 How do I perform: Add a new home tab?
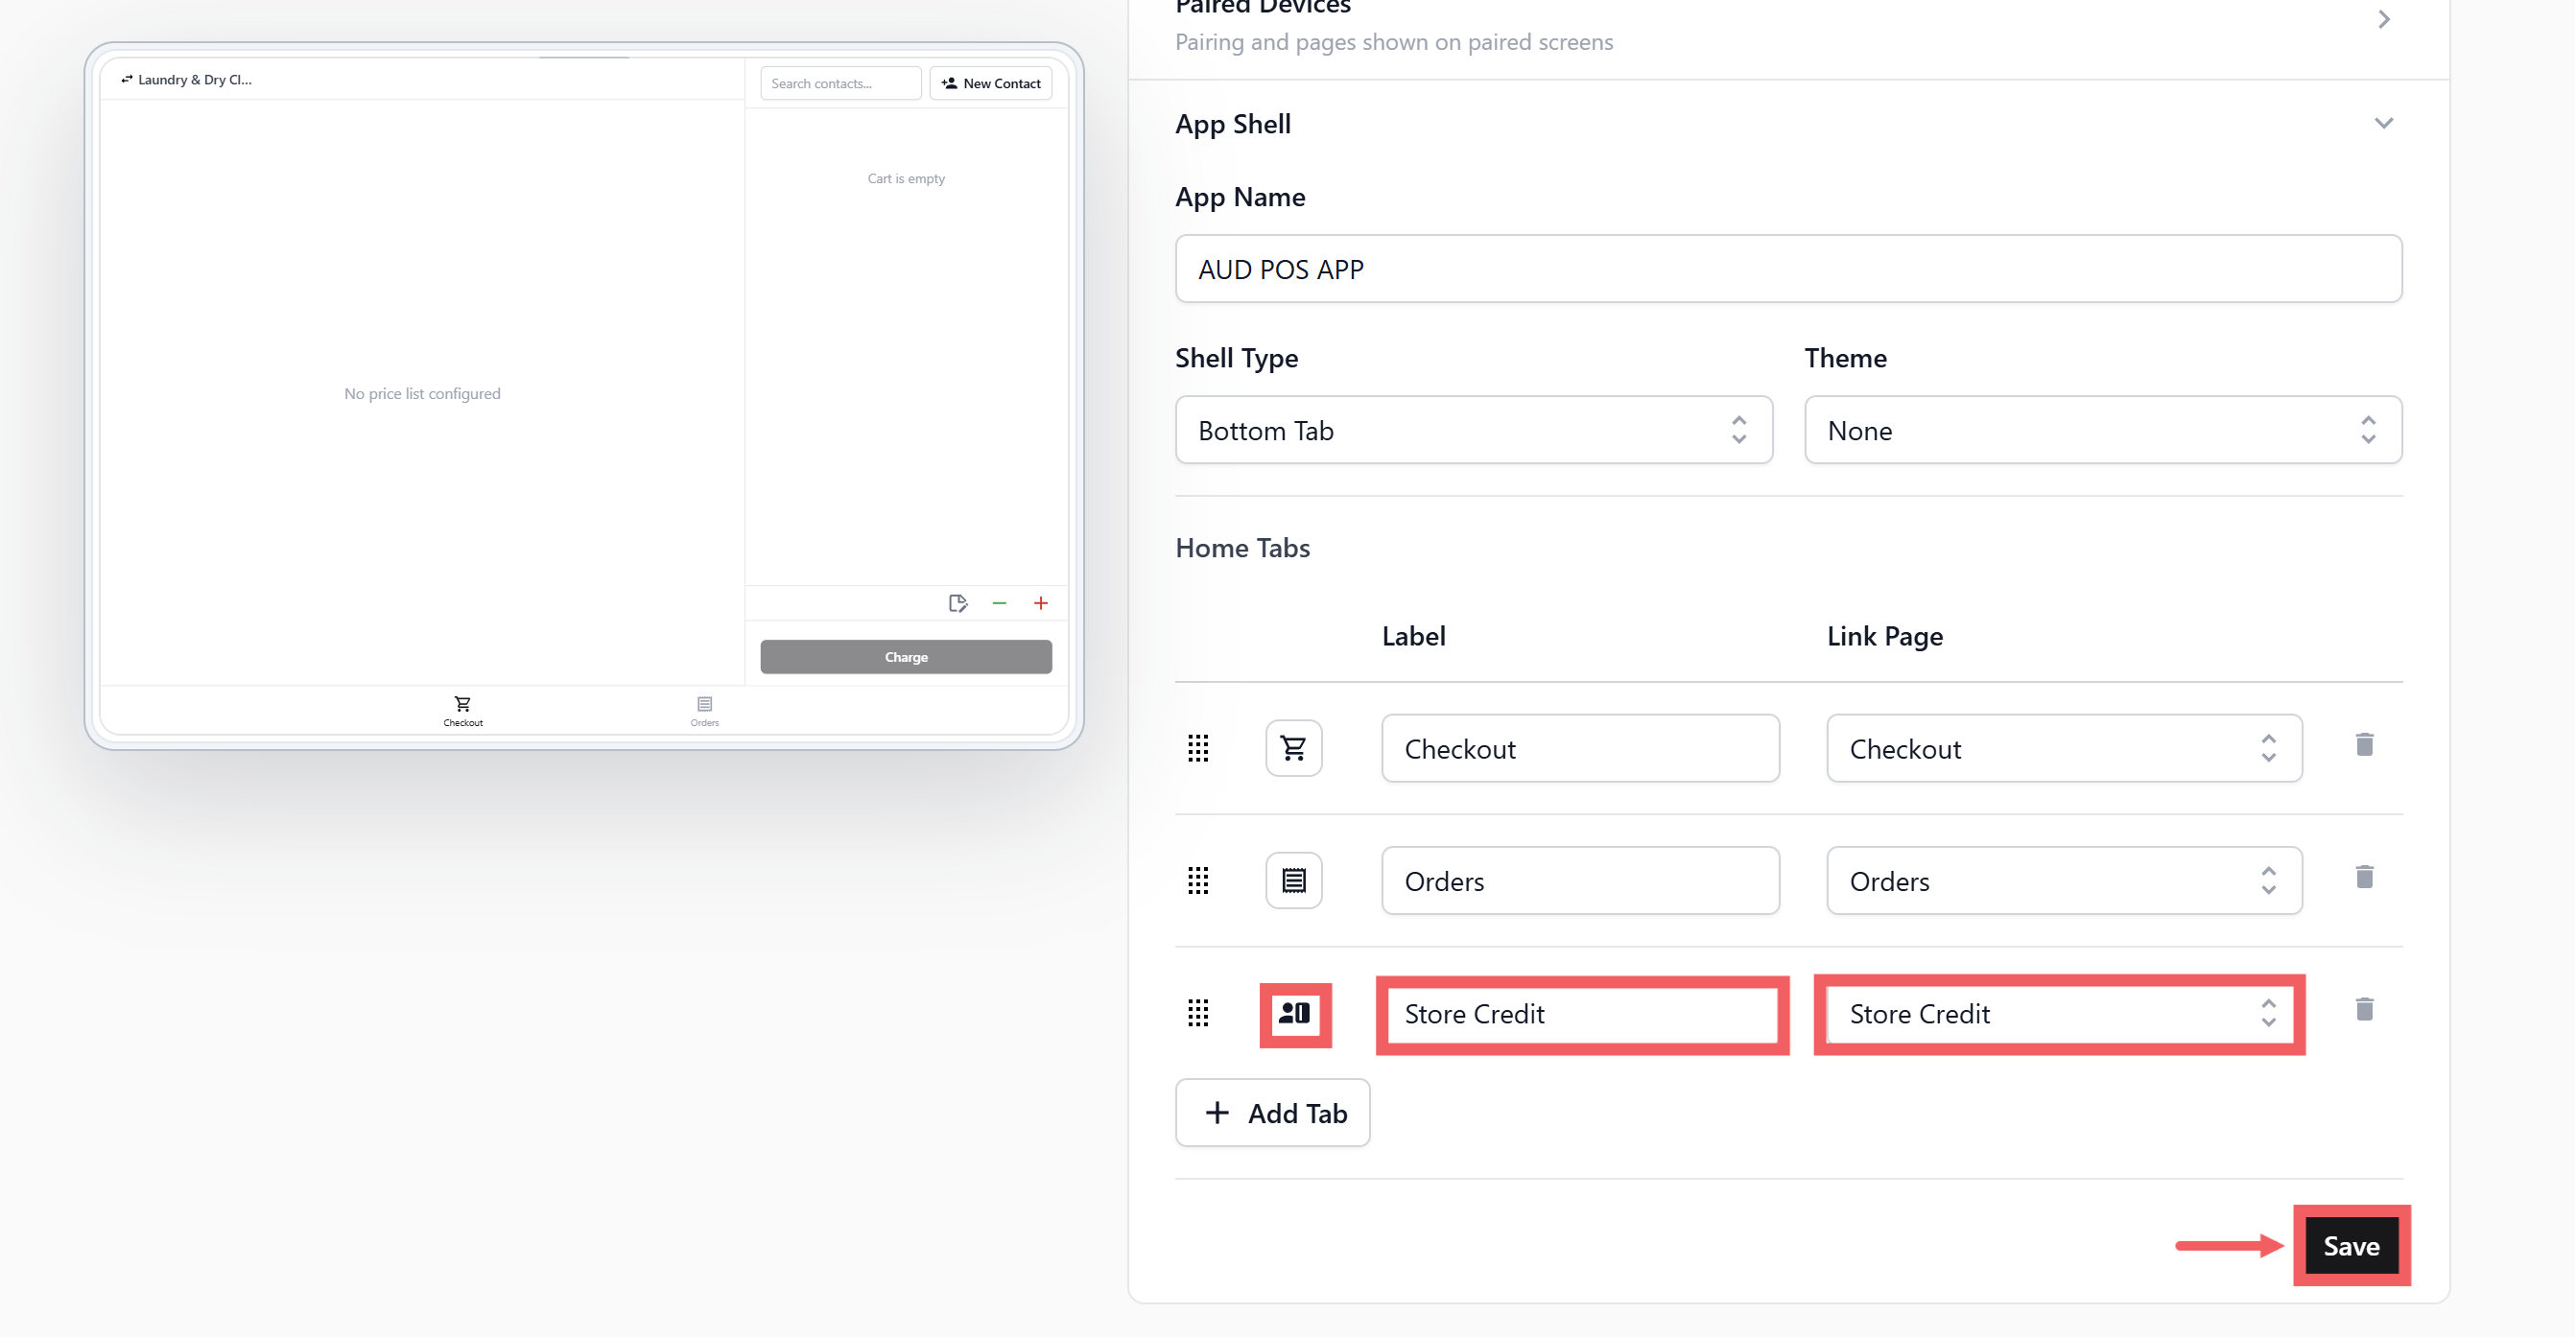coord(1273,1113)
